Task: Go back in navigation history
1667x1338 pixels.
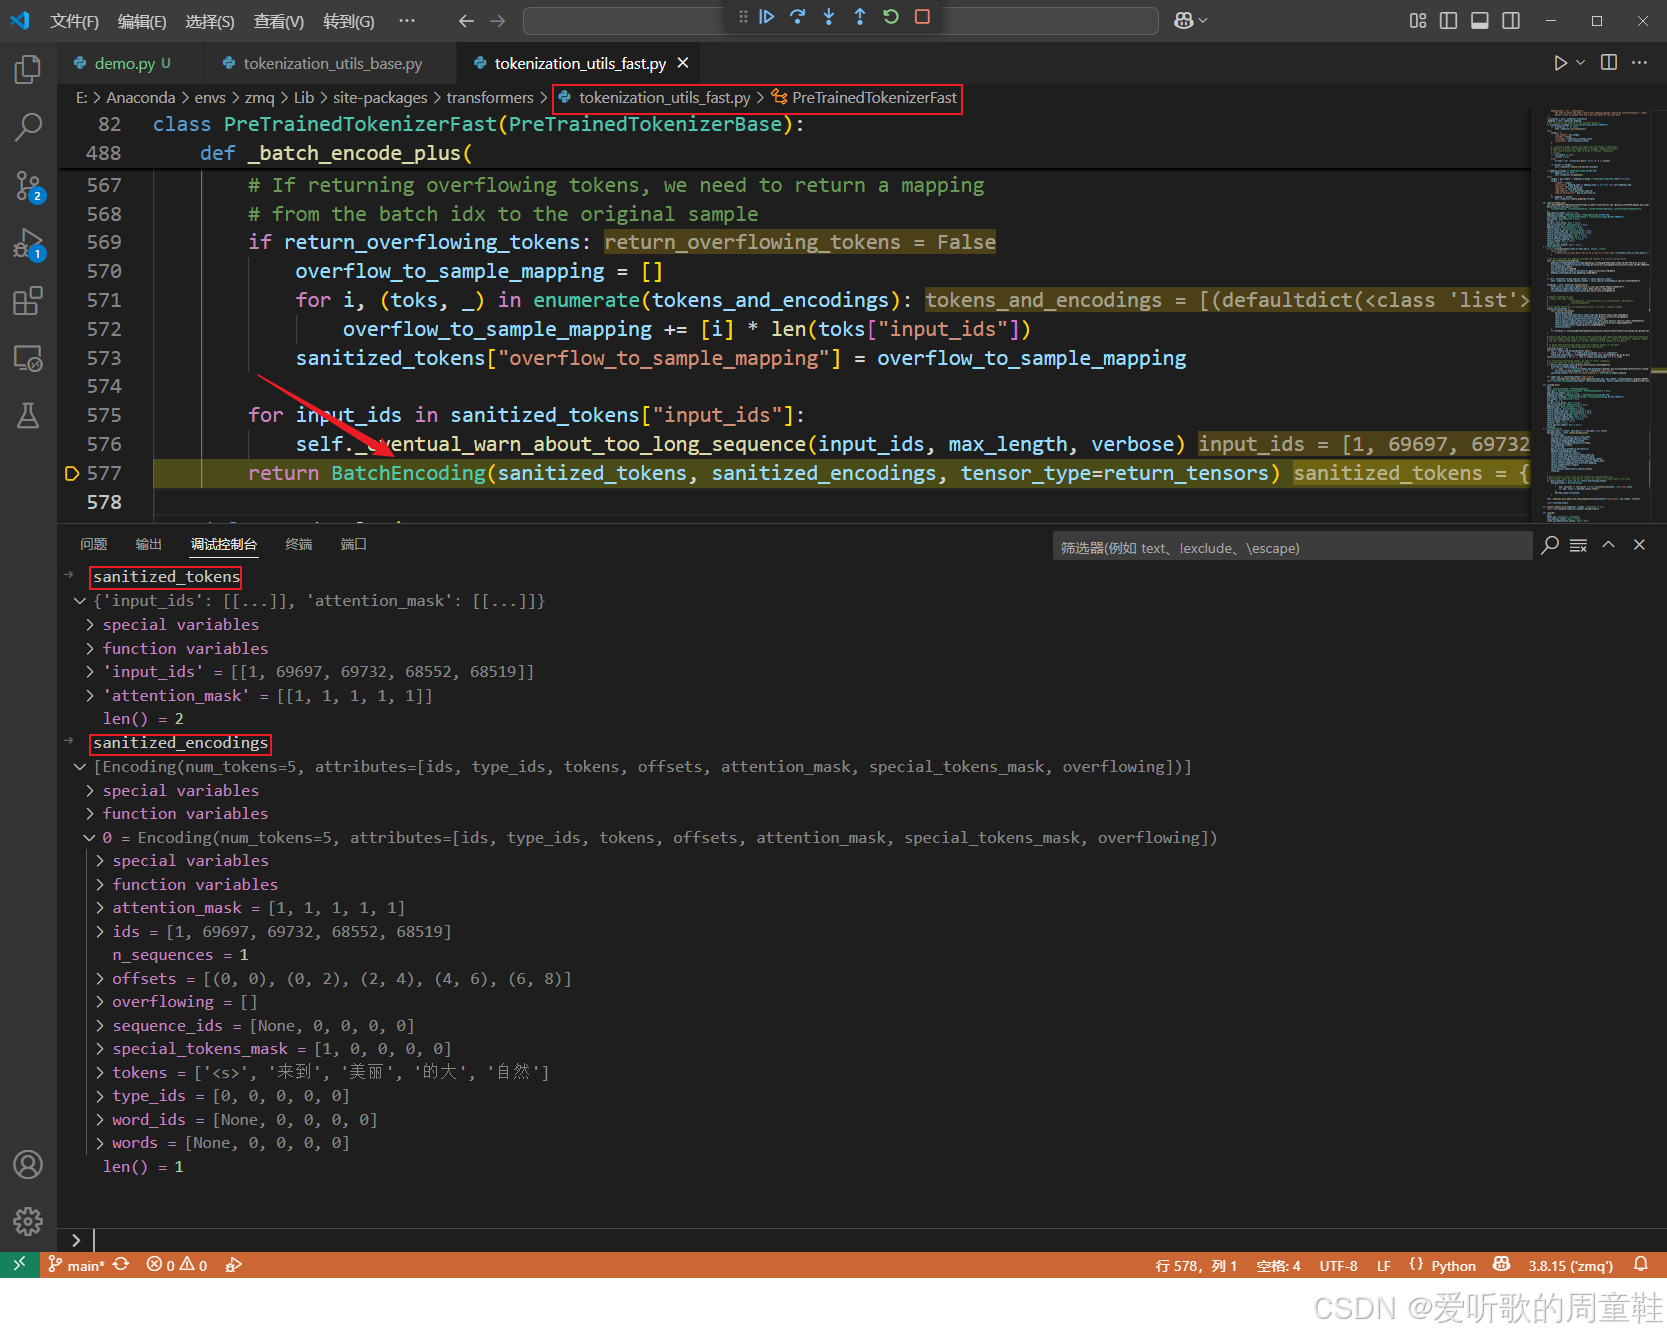Action: point(466,20)
